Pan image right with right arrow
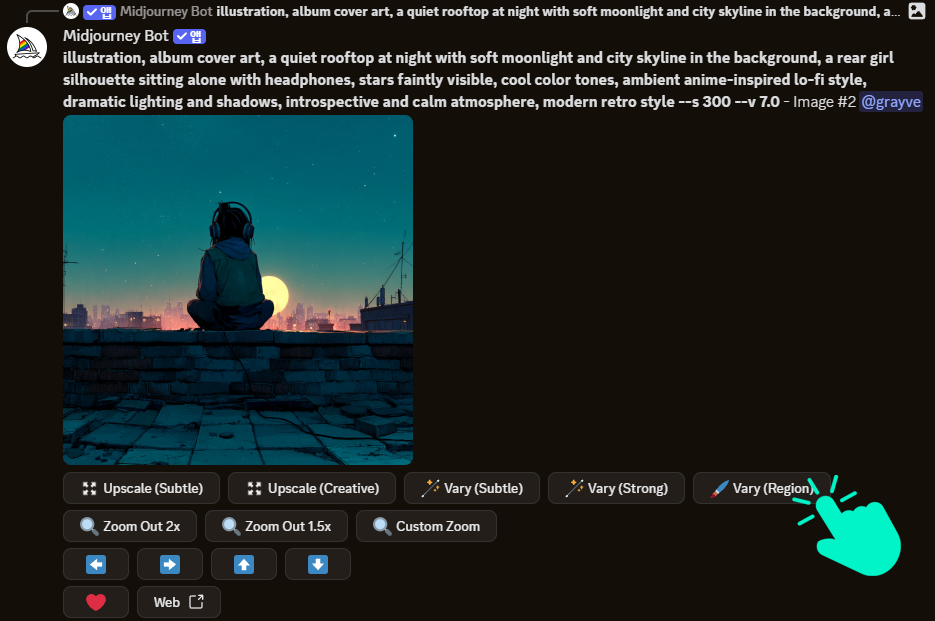Image resolution: width=935 pixels, height=621 pixels. coord(170,564)
